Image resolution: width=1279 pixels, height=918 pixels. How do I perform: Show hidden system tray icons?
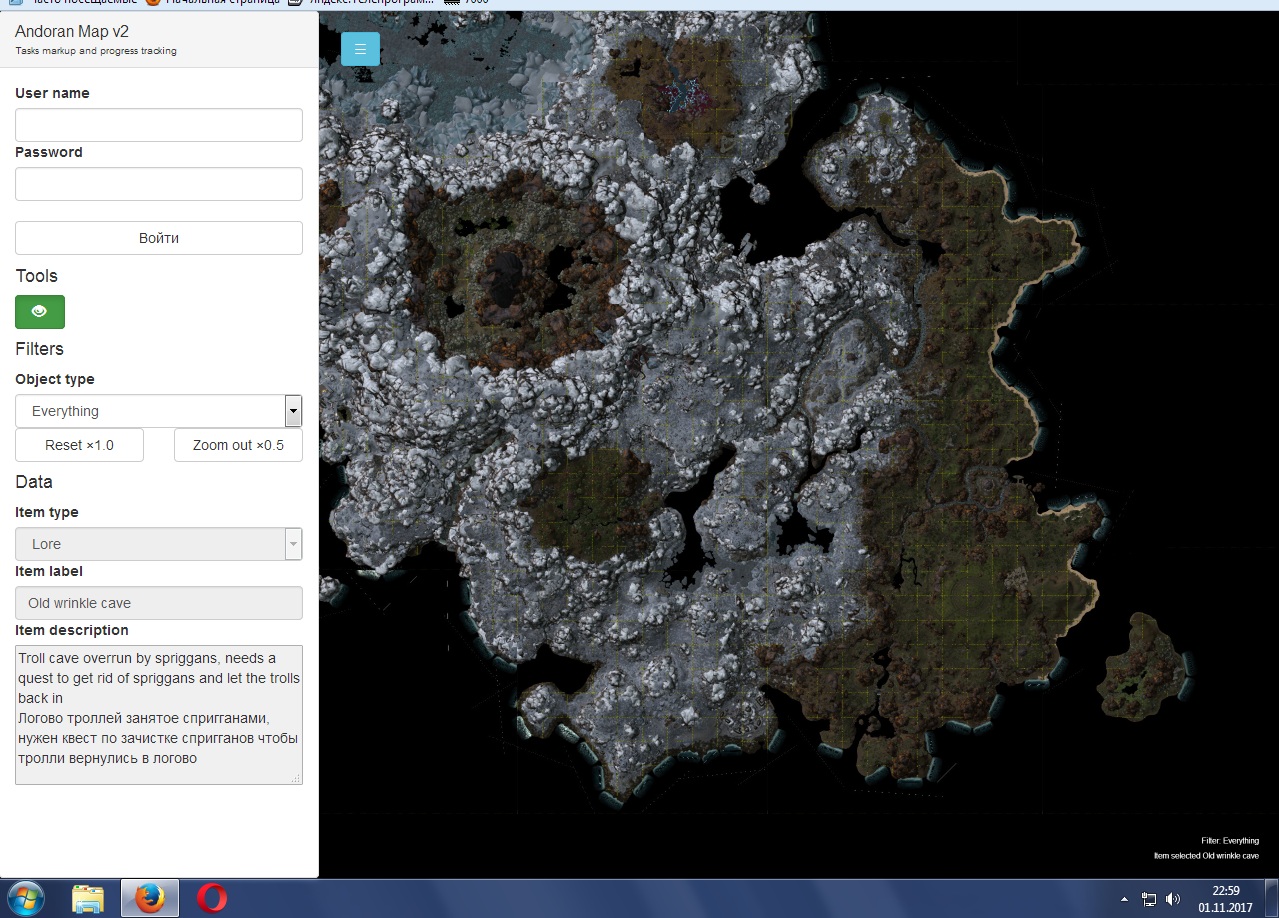point(1124,899)
